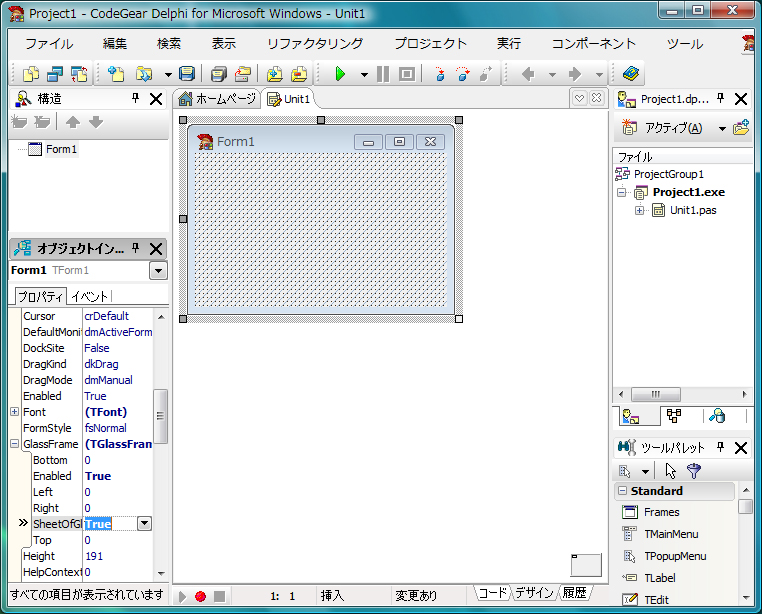The image size is (762, 614).
Task: Pin the Object Inspector panel
Action: [136, 248]
